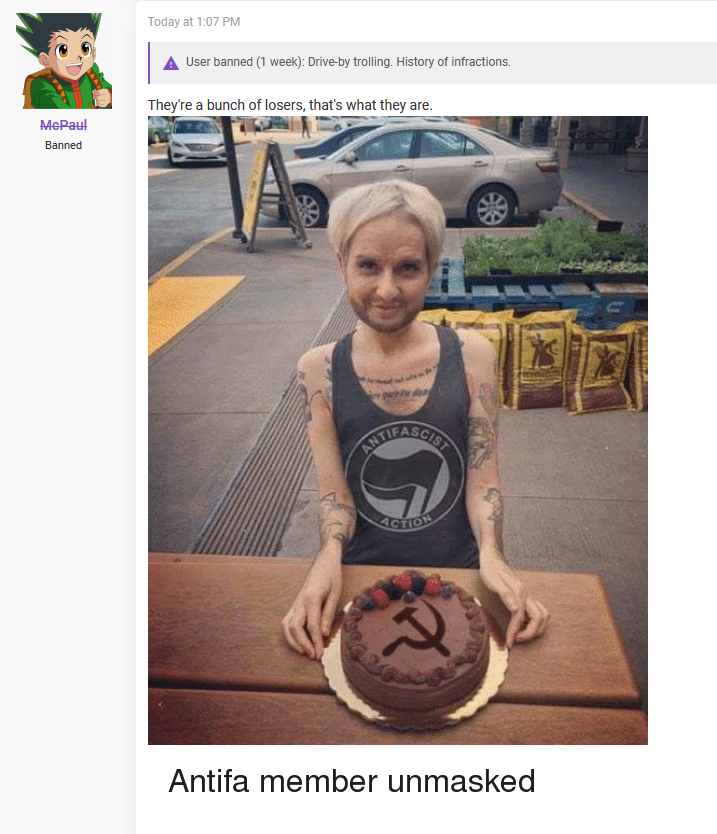
Task: Click the green plants on the pallet
Action: pyautogui.click(x=555, y=247)
